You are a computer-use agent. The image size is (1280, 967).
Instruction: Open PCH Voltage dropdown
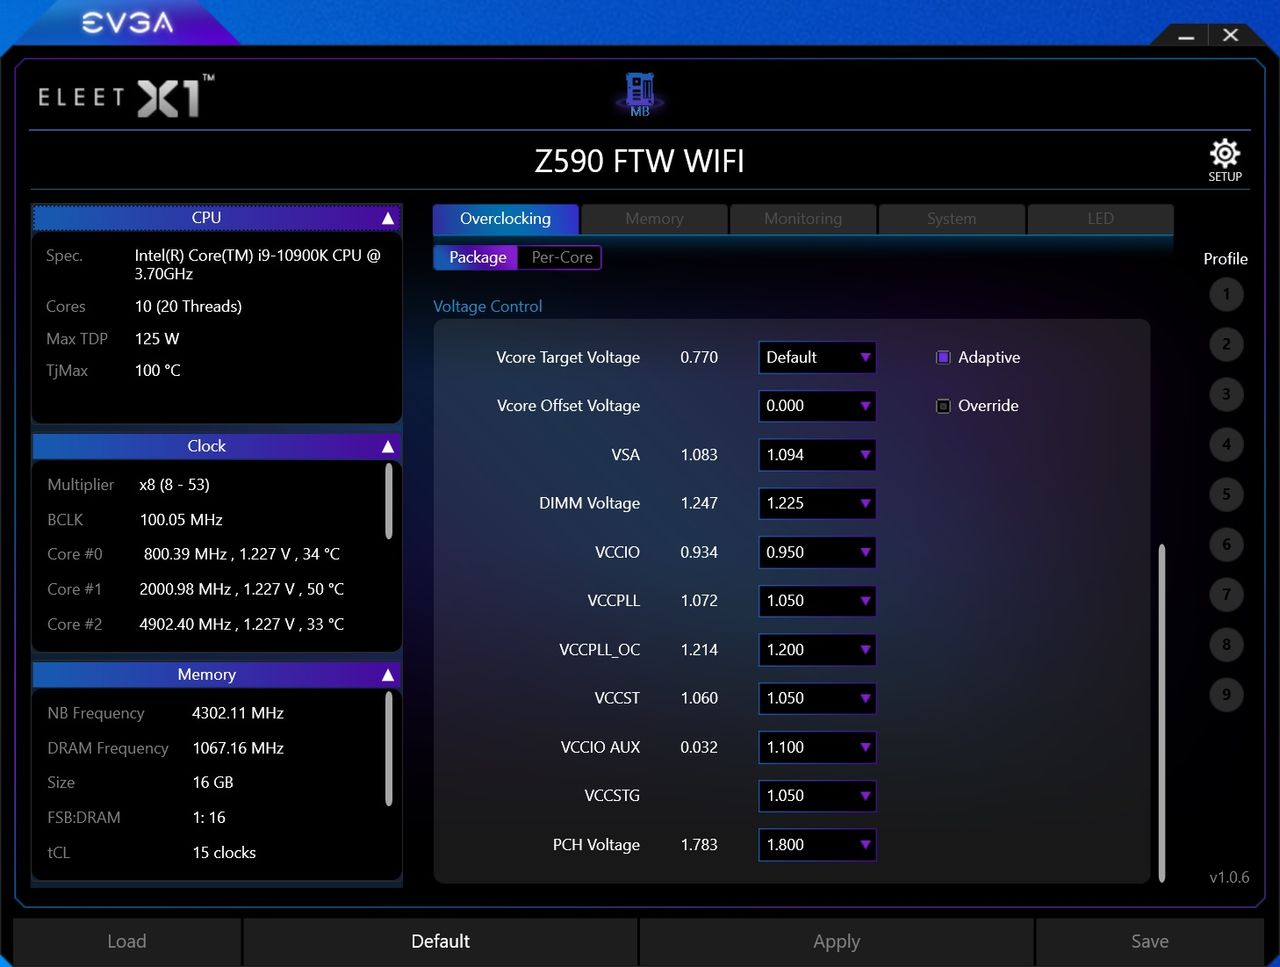(817, 845)
